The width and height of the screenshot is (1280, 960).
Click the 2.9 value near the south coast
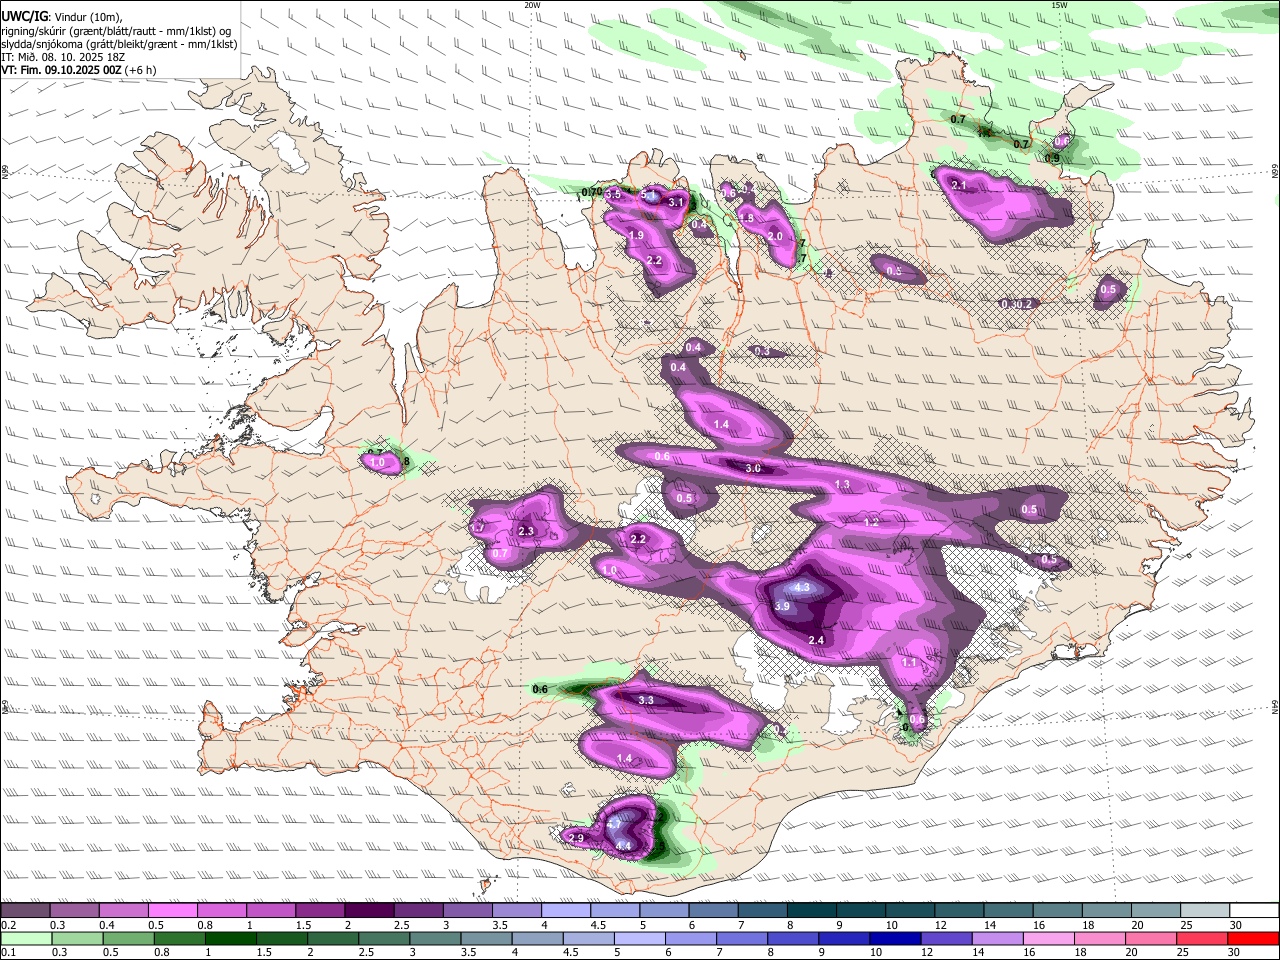click(576, 837)
